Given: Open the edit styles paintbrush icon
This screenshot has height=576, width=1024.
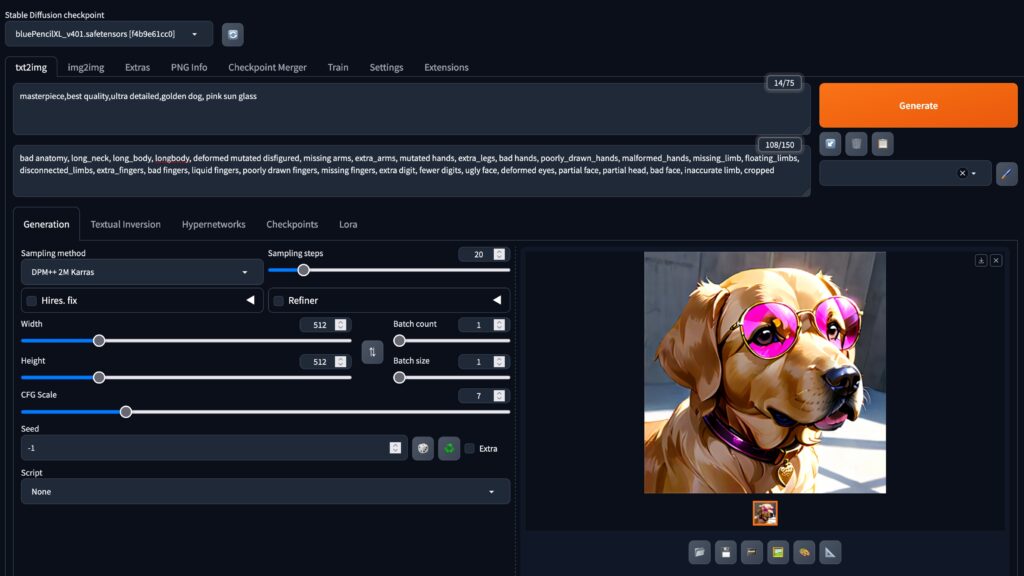Looking at the screenshot, I should click(1006, 173).
